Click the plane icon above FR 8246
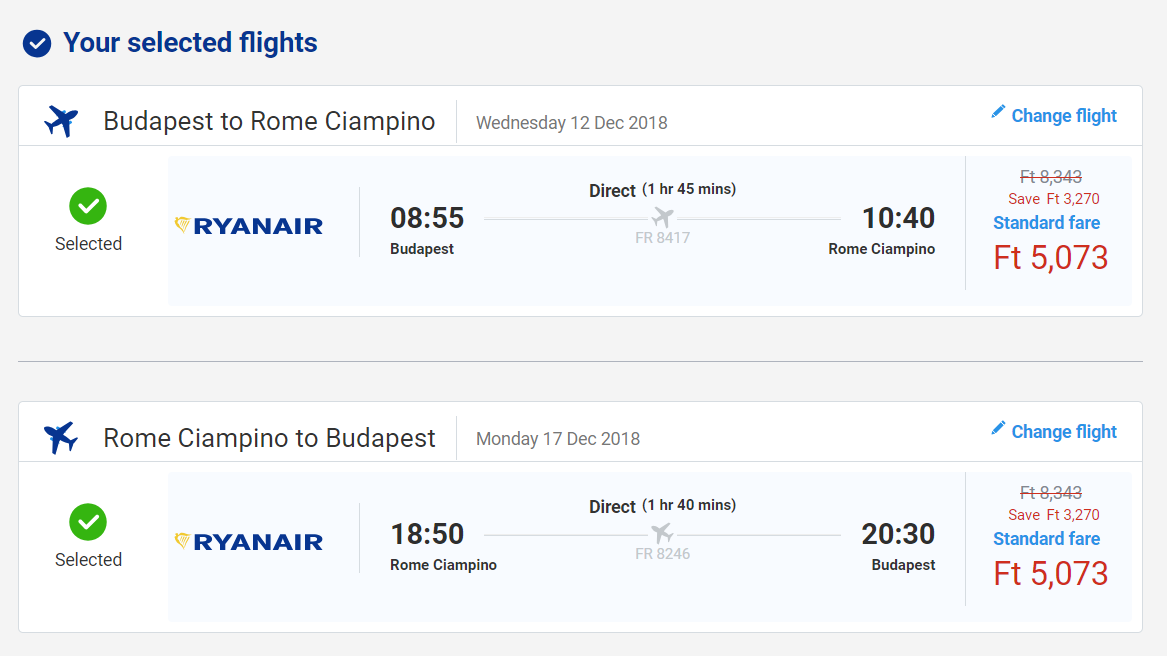The width and height of the screenshot is (1167, 656). coord(662,533)
